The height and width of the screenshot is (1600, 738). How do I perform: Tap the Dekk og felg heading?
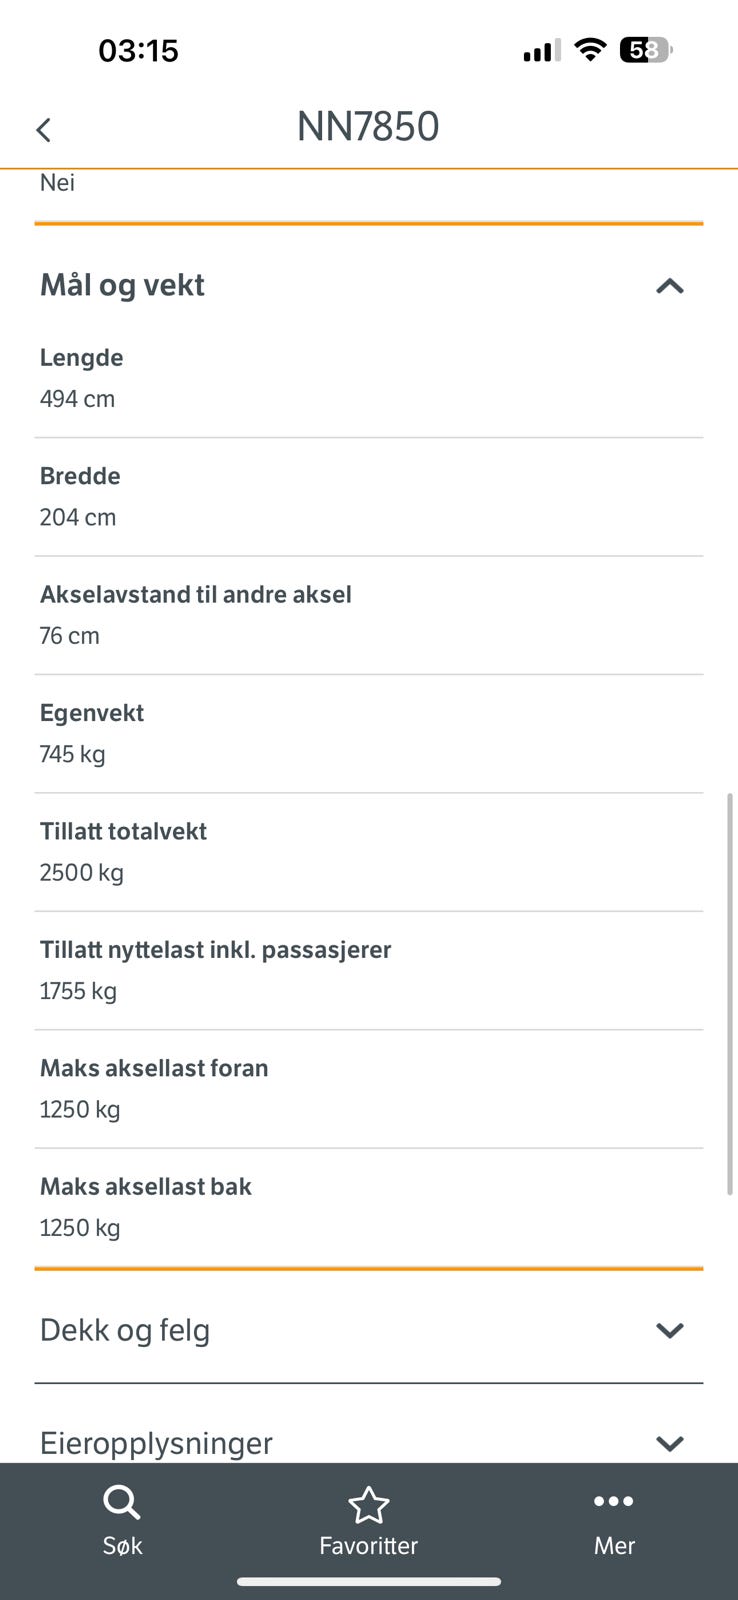(125, 1331)
